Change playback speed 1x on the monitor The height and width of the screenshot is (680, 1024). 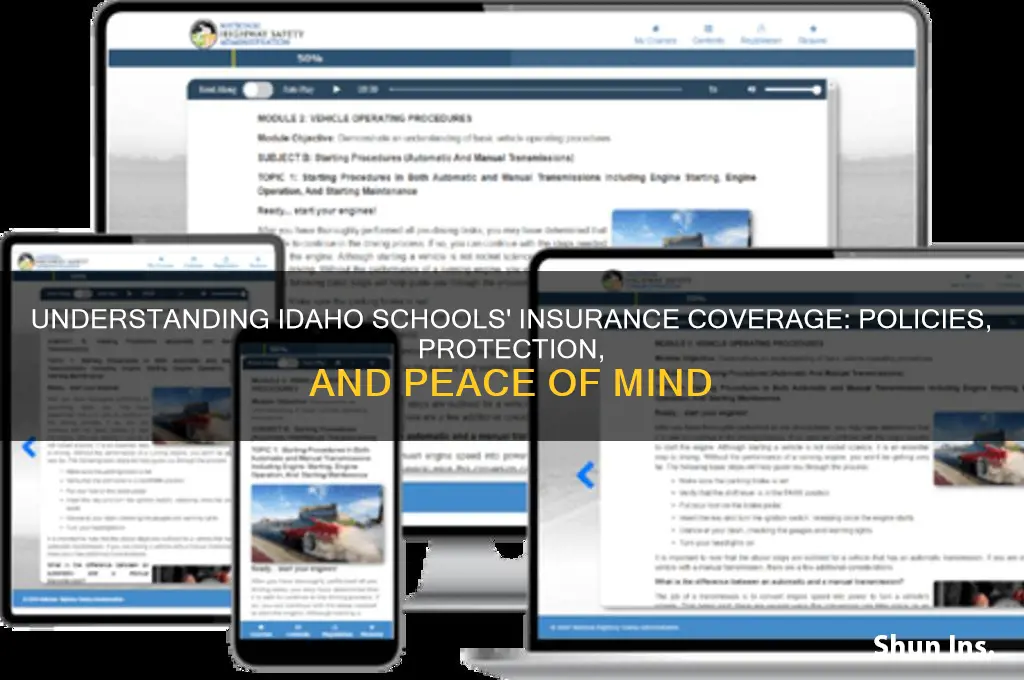pyautogui.click(x=713, y=89)
